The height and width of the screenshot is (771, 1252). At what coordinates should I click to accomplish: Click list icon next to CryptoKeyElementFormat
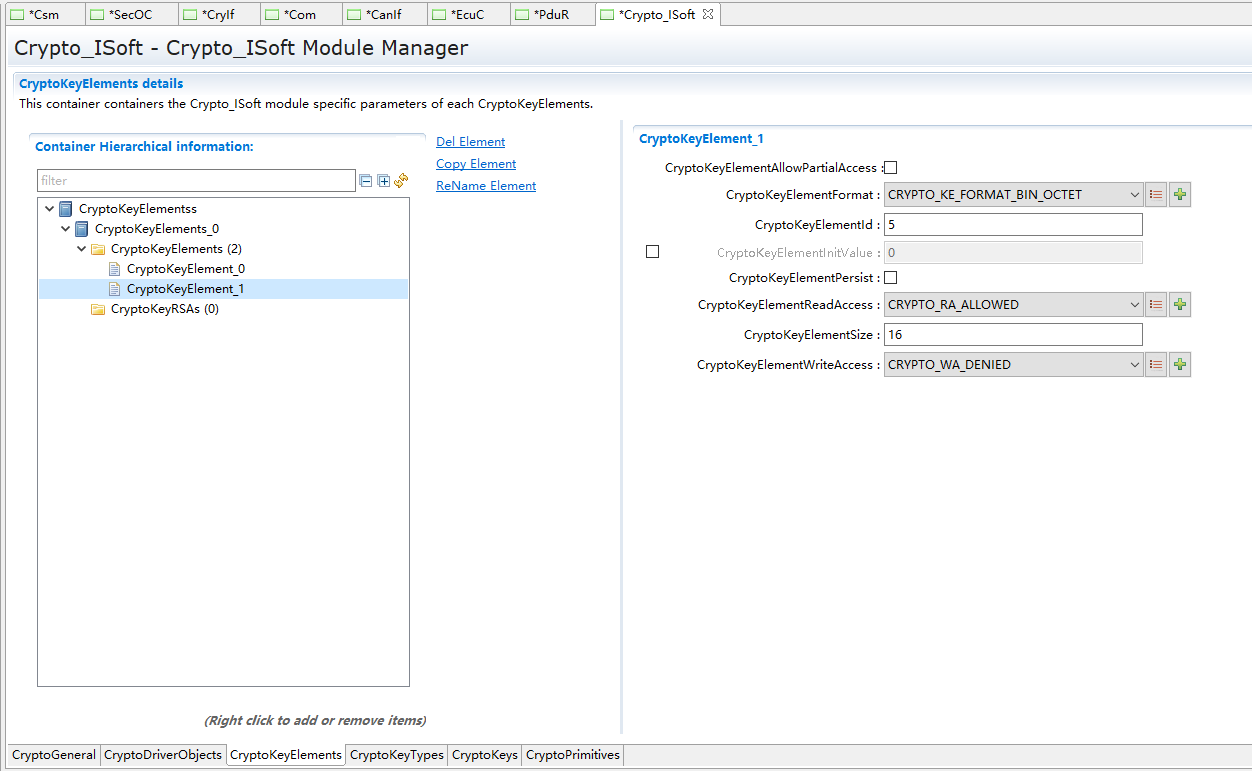point(1156,195)
